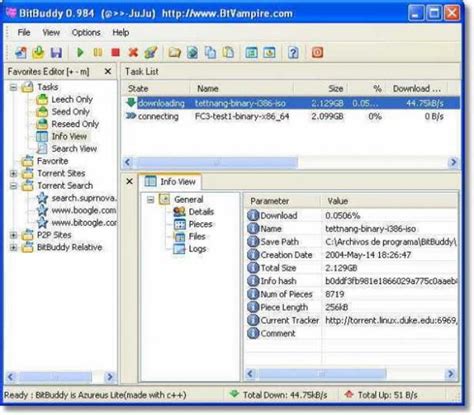Screen dimensions: 474x415
Task: Sort task list by Name column
Action: [242, 89]
